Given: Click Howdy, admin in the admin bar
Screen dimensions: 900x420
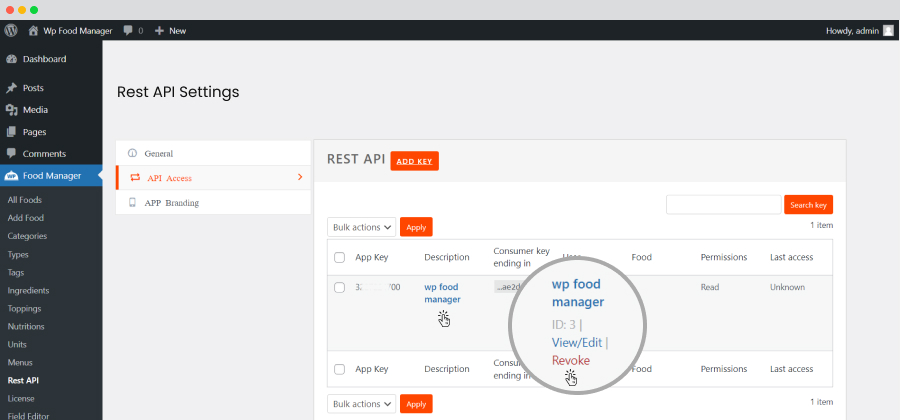Looking at the screenshot, I should point(852,31).
